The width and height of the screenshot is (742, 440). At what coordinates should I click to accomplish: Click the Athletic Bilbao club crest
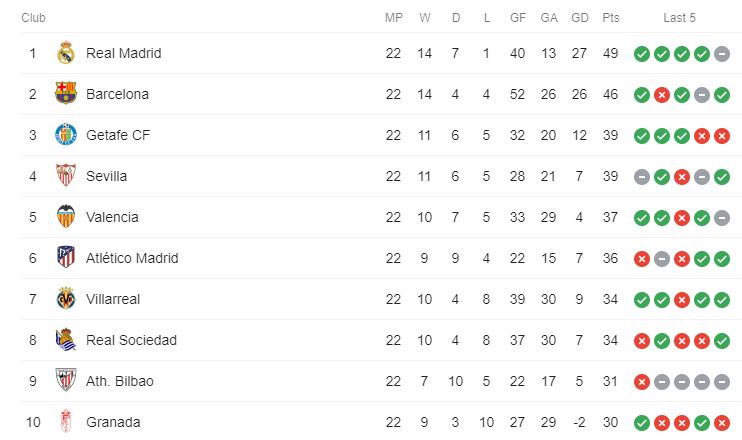(66, 380)
